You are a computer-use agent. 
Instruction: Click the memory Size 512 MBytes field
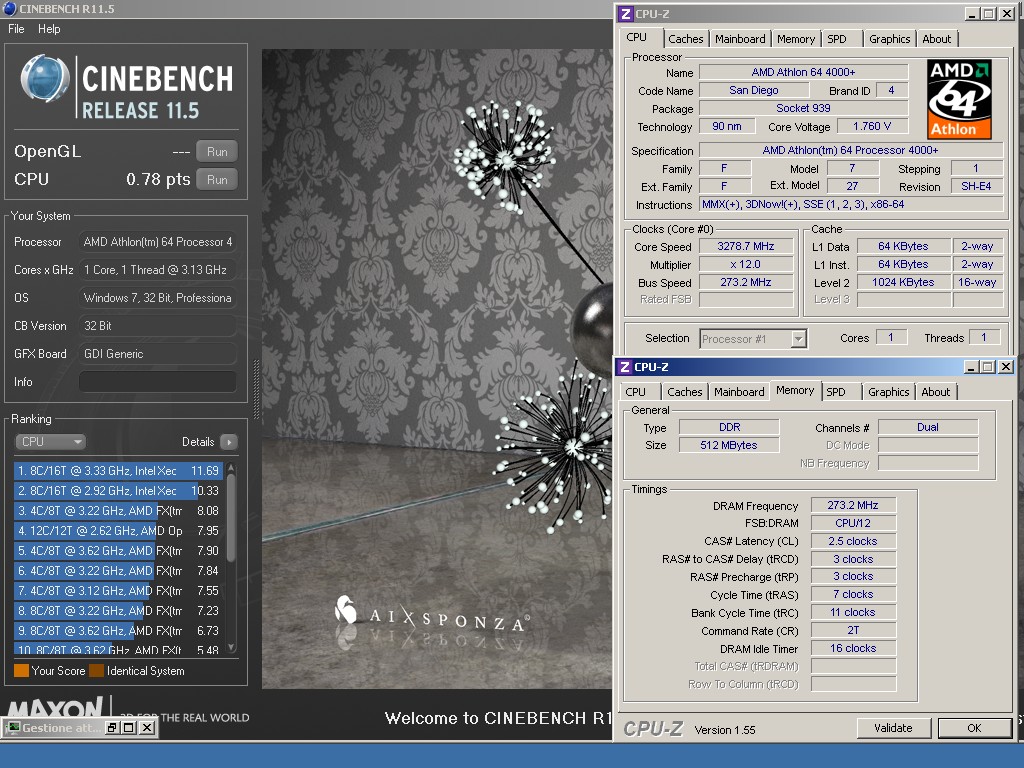point(729,445)
